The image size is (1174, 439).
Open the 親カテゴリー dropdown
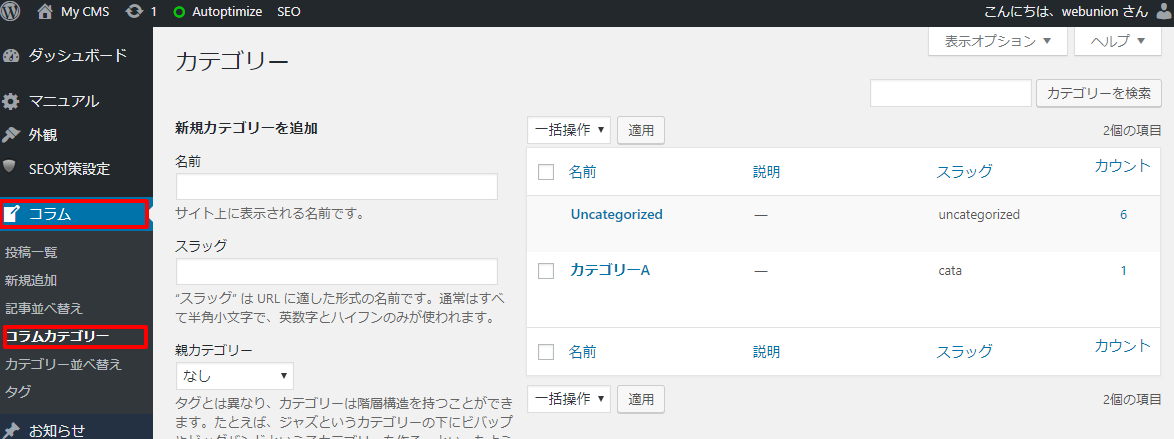(x=234, y=375)
